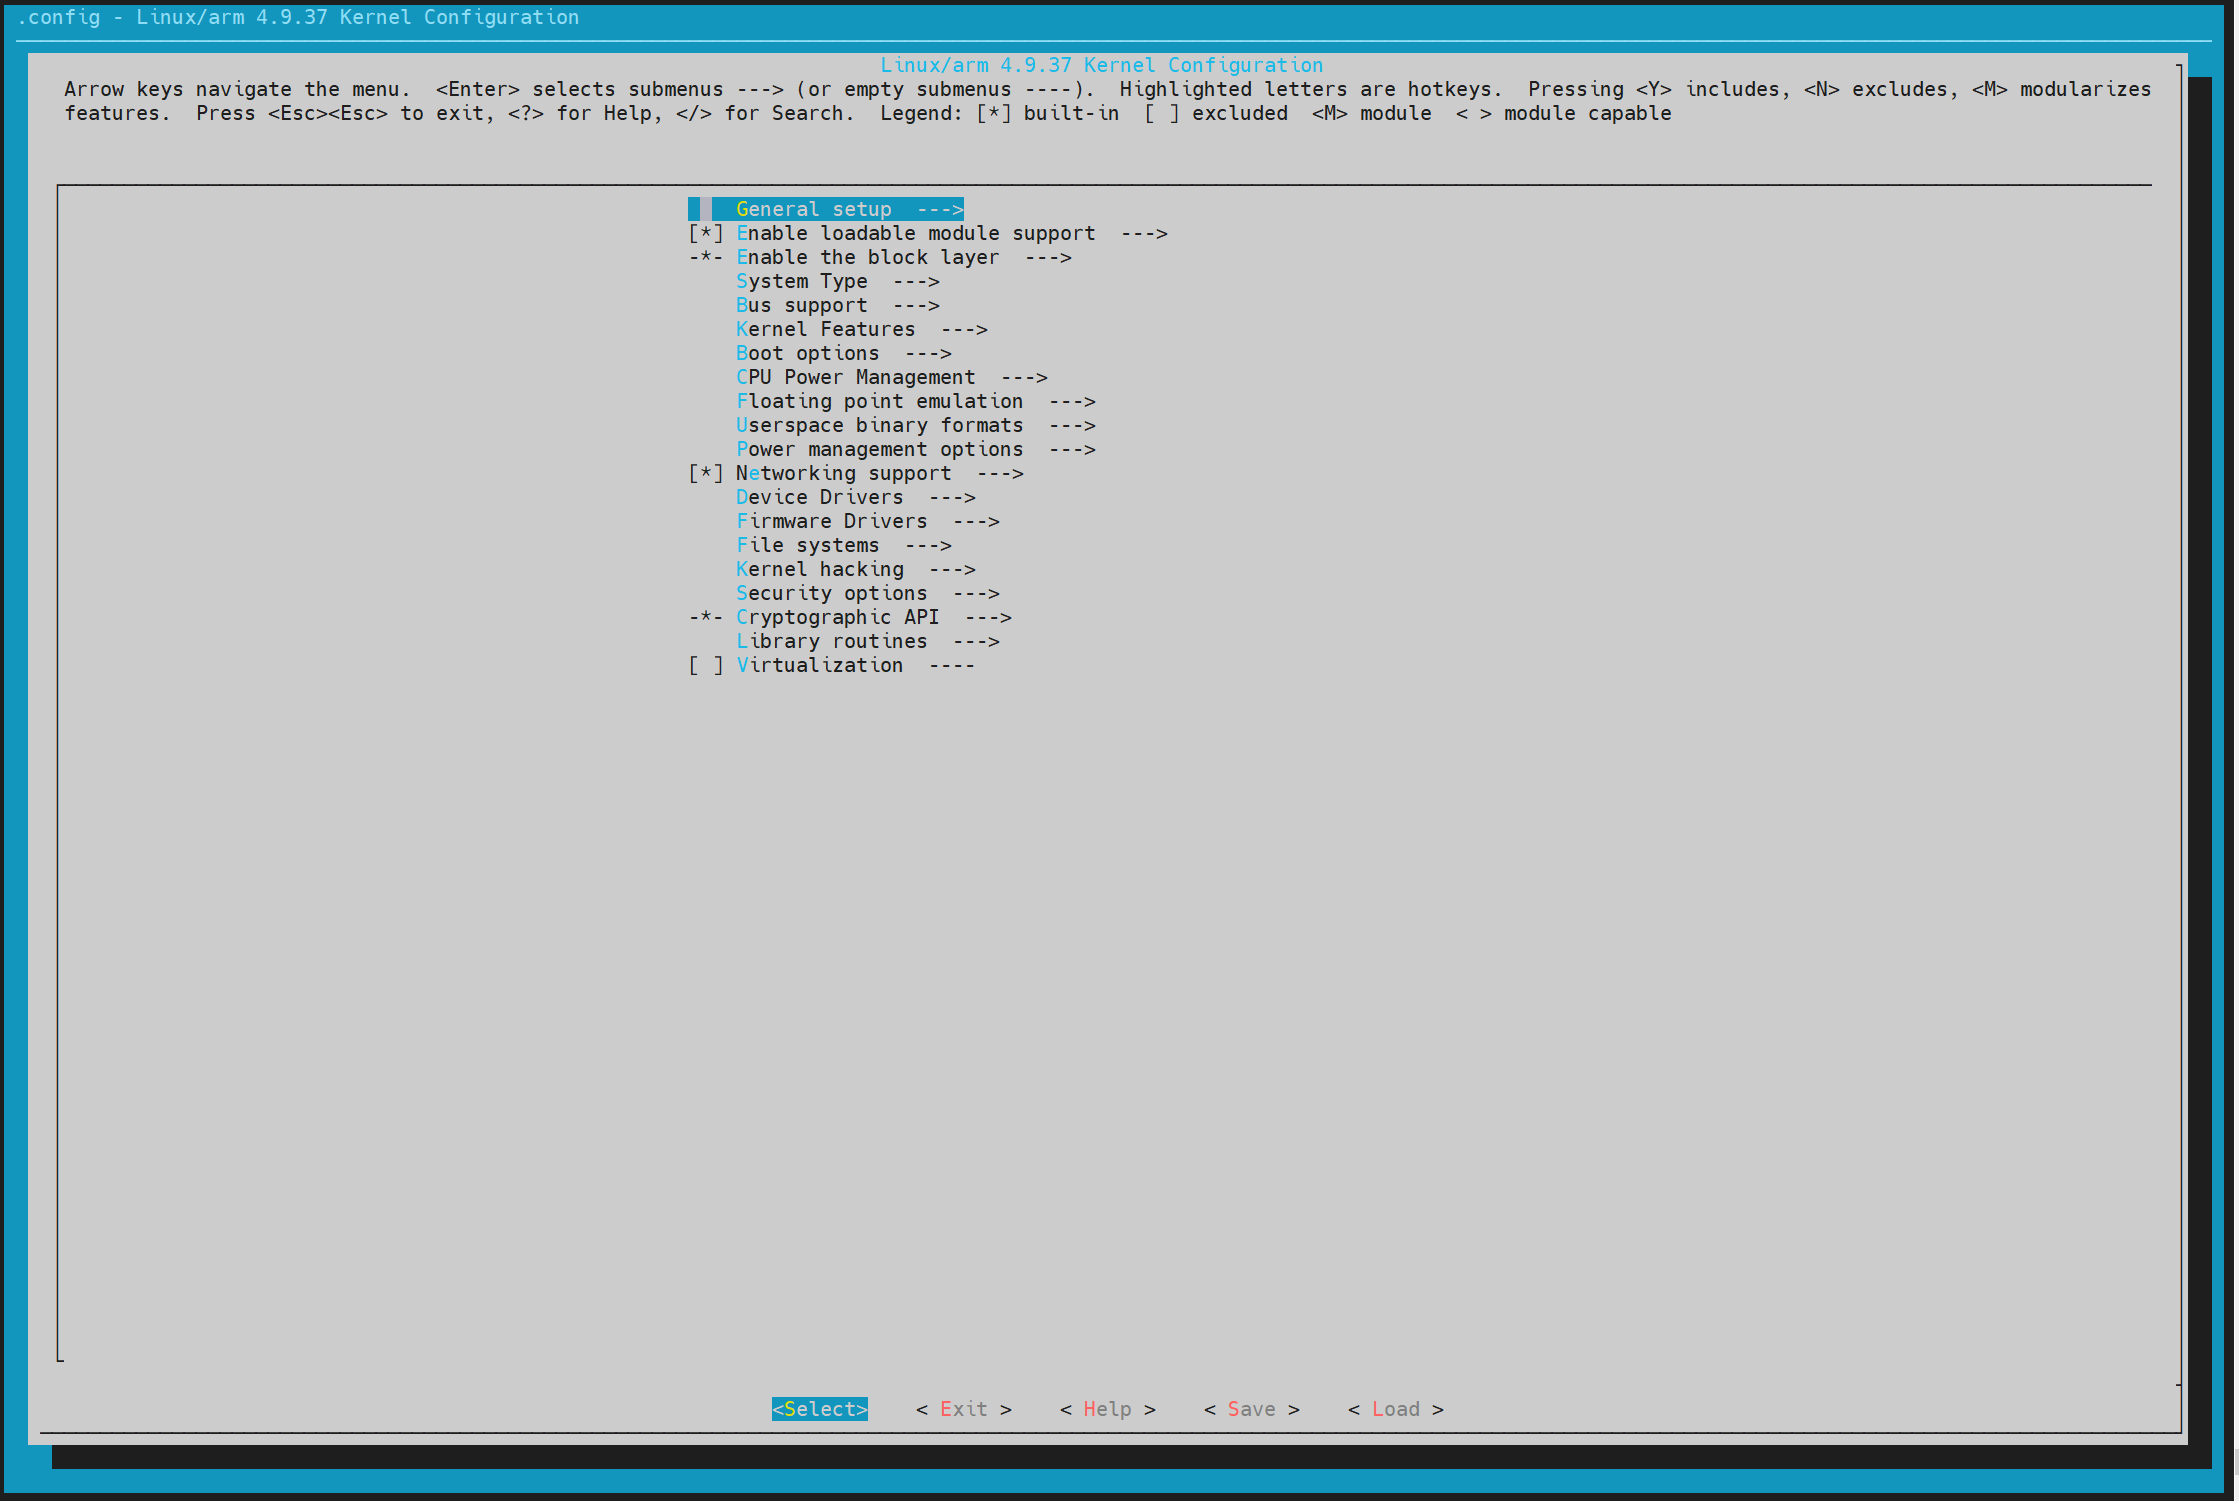Open the File systems submenu
This screenshot has width=2239, height=1503.
click(806, 545)
